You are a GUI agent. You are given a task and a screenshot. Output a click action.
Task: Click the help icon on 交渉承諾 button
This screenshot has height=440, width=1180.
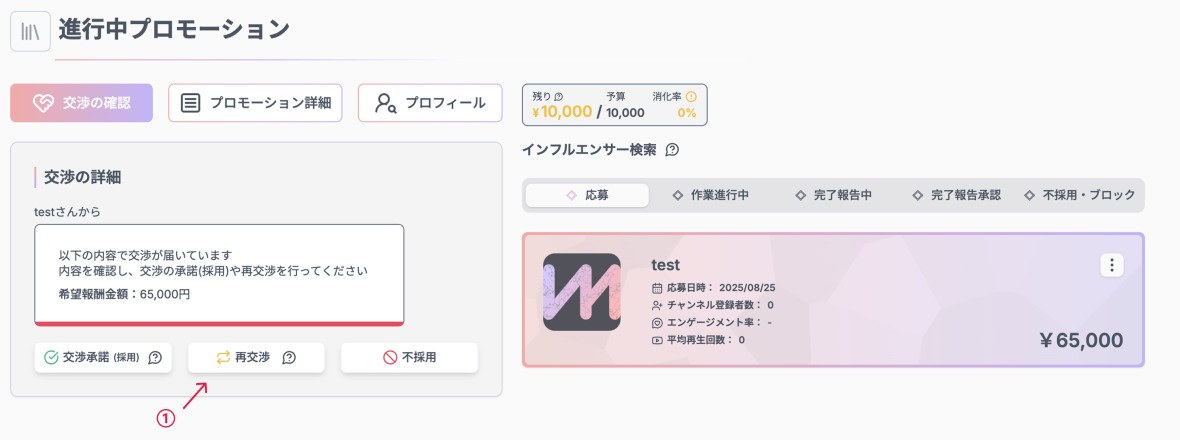(155, 357)
